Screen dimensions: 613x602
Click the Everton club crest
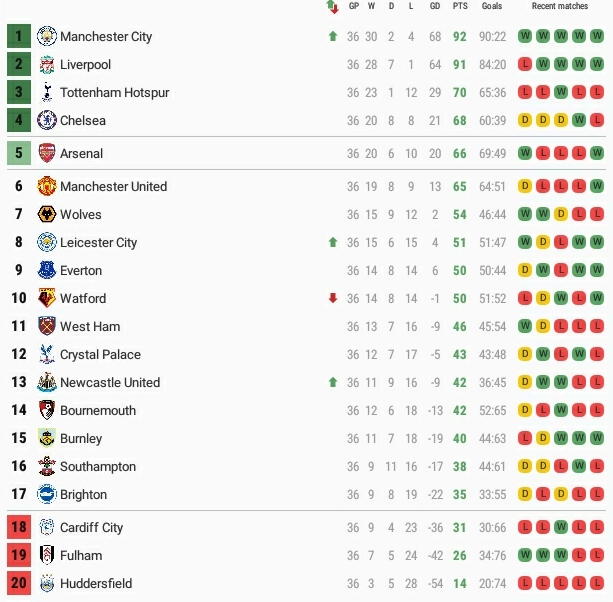(x=47, y=271)
